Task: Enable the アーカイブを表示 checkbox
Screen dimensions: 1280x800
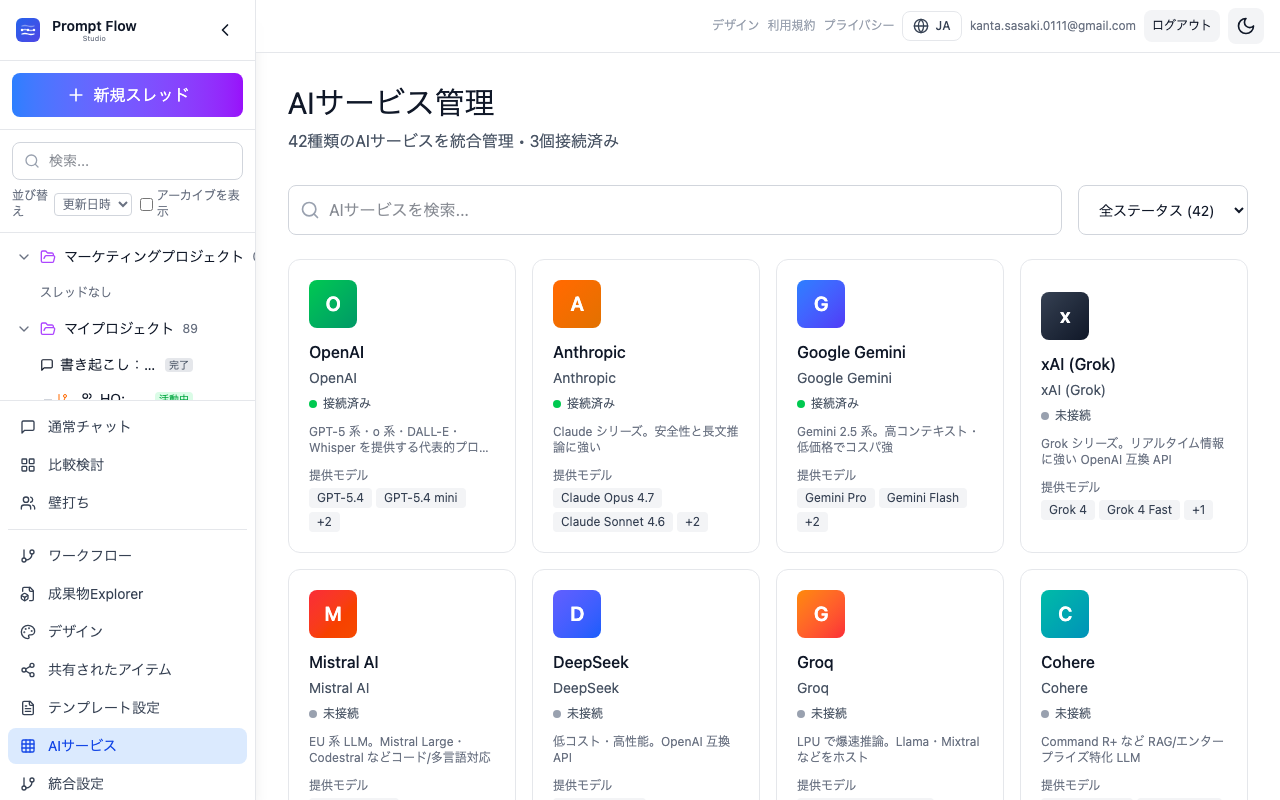Action: tap(146, 204)
